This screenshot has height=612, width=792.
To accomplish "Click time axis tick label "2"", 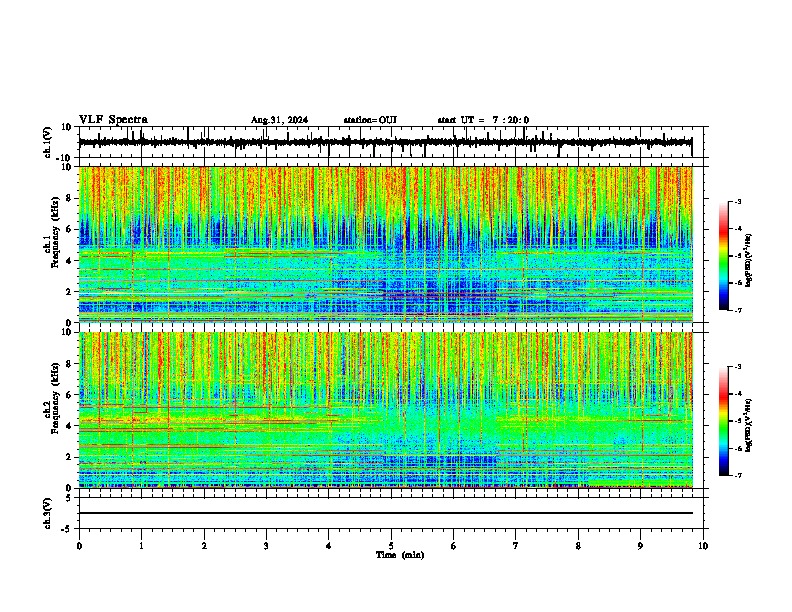I will (x=204, y=546).
